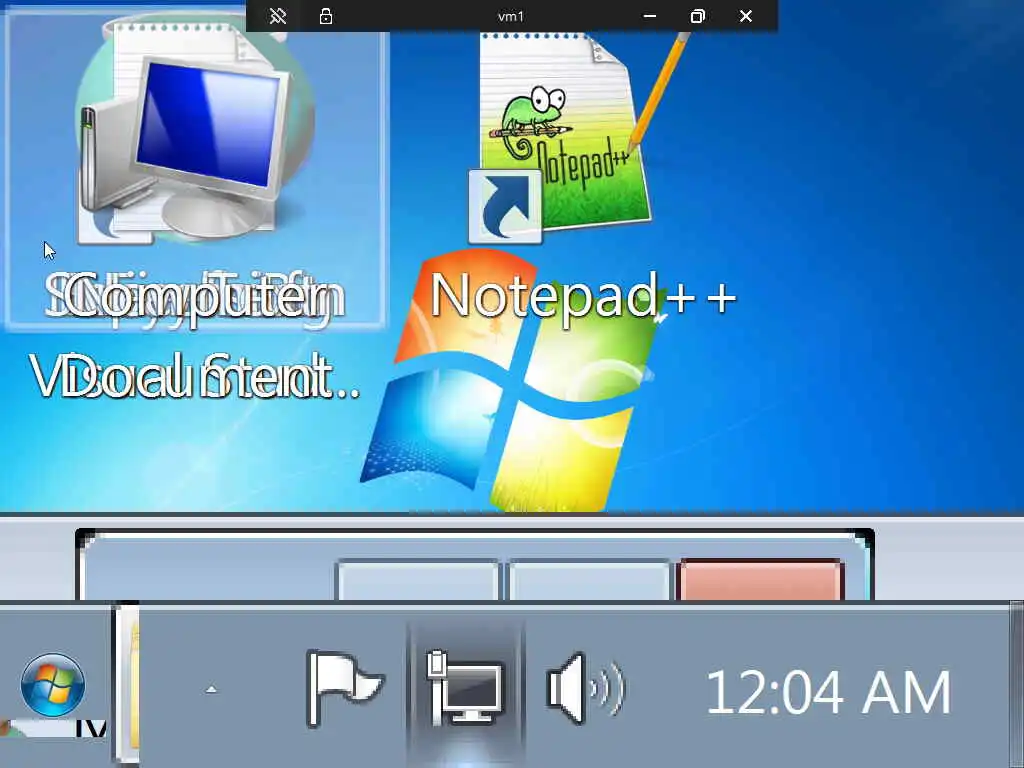
Task: Select the pinned folder taskbar button
Action: tap(128, 684)
